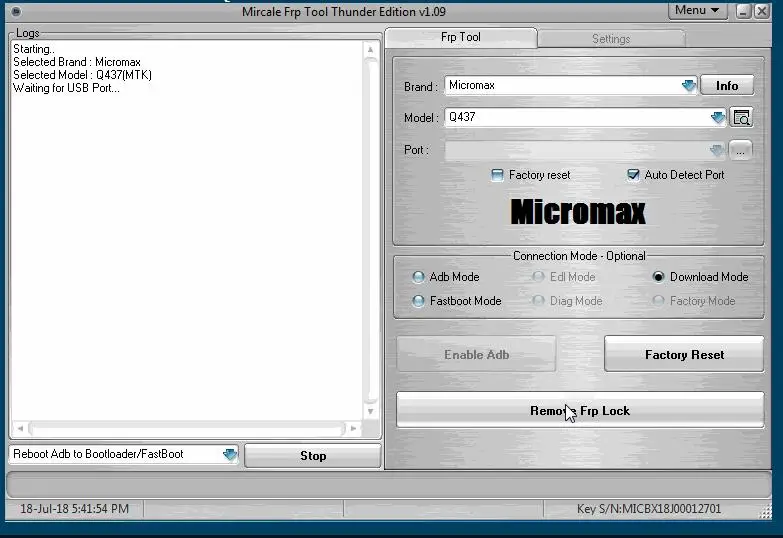Click the date and time status entry
783x538 pixels.
pos(74,509)
